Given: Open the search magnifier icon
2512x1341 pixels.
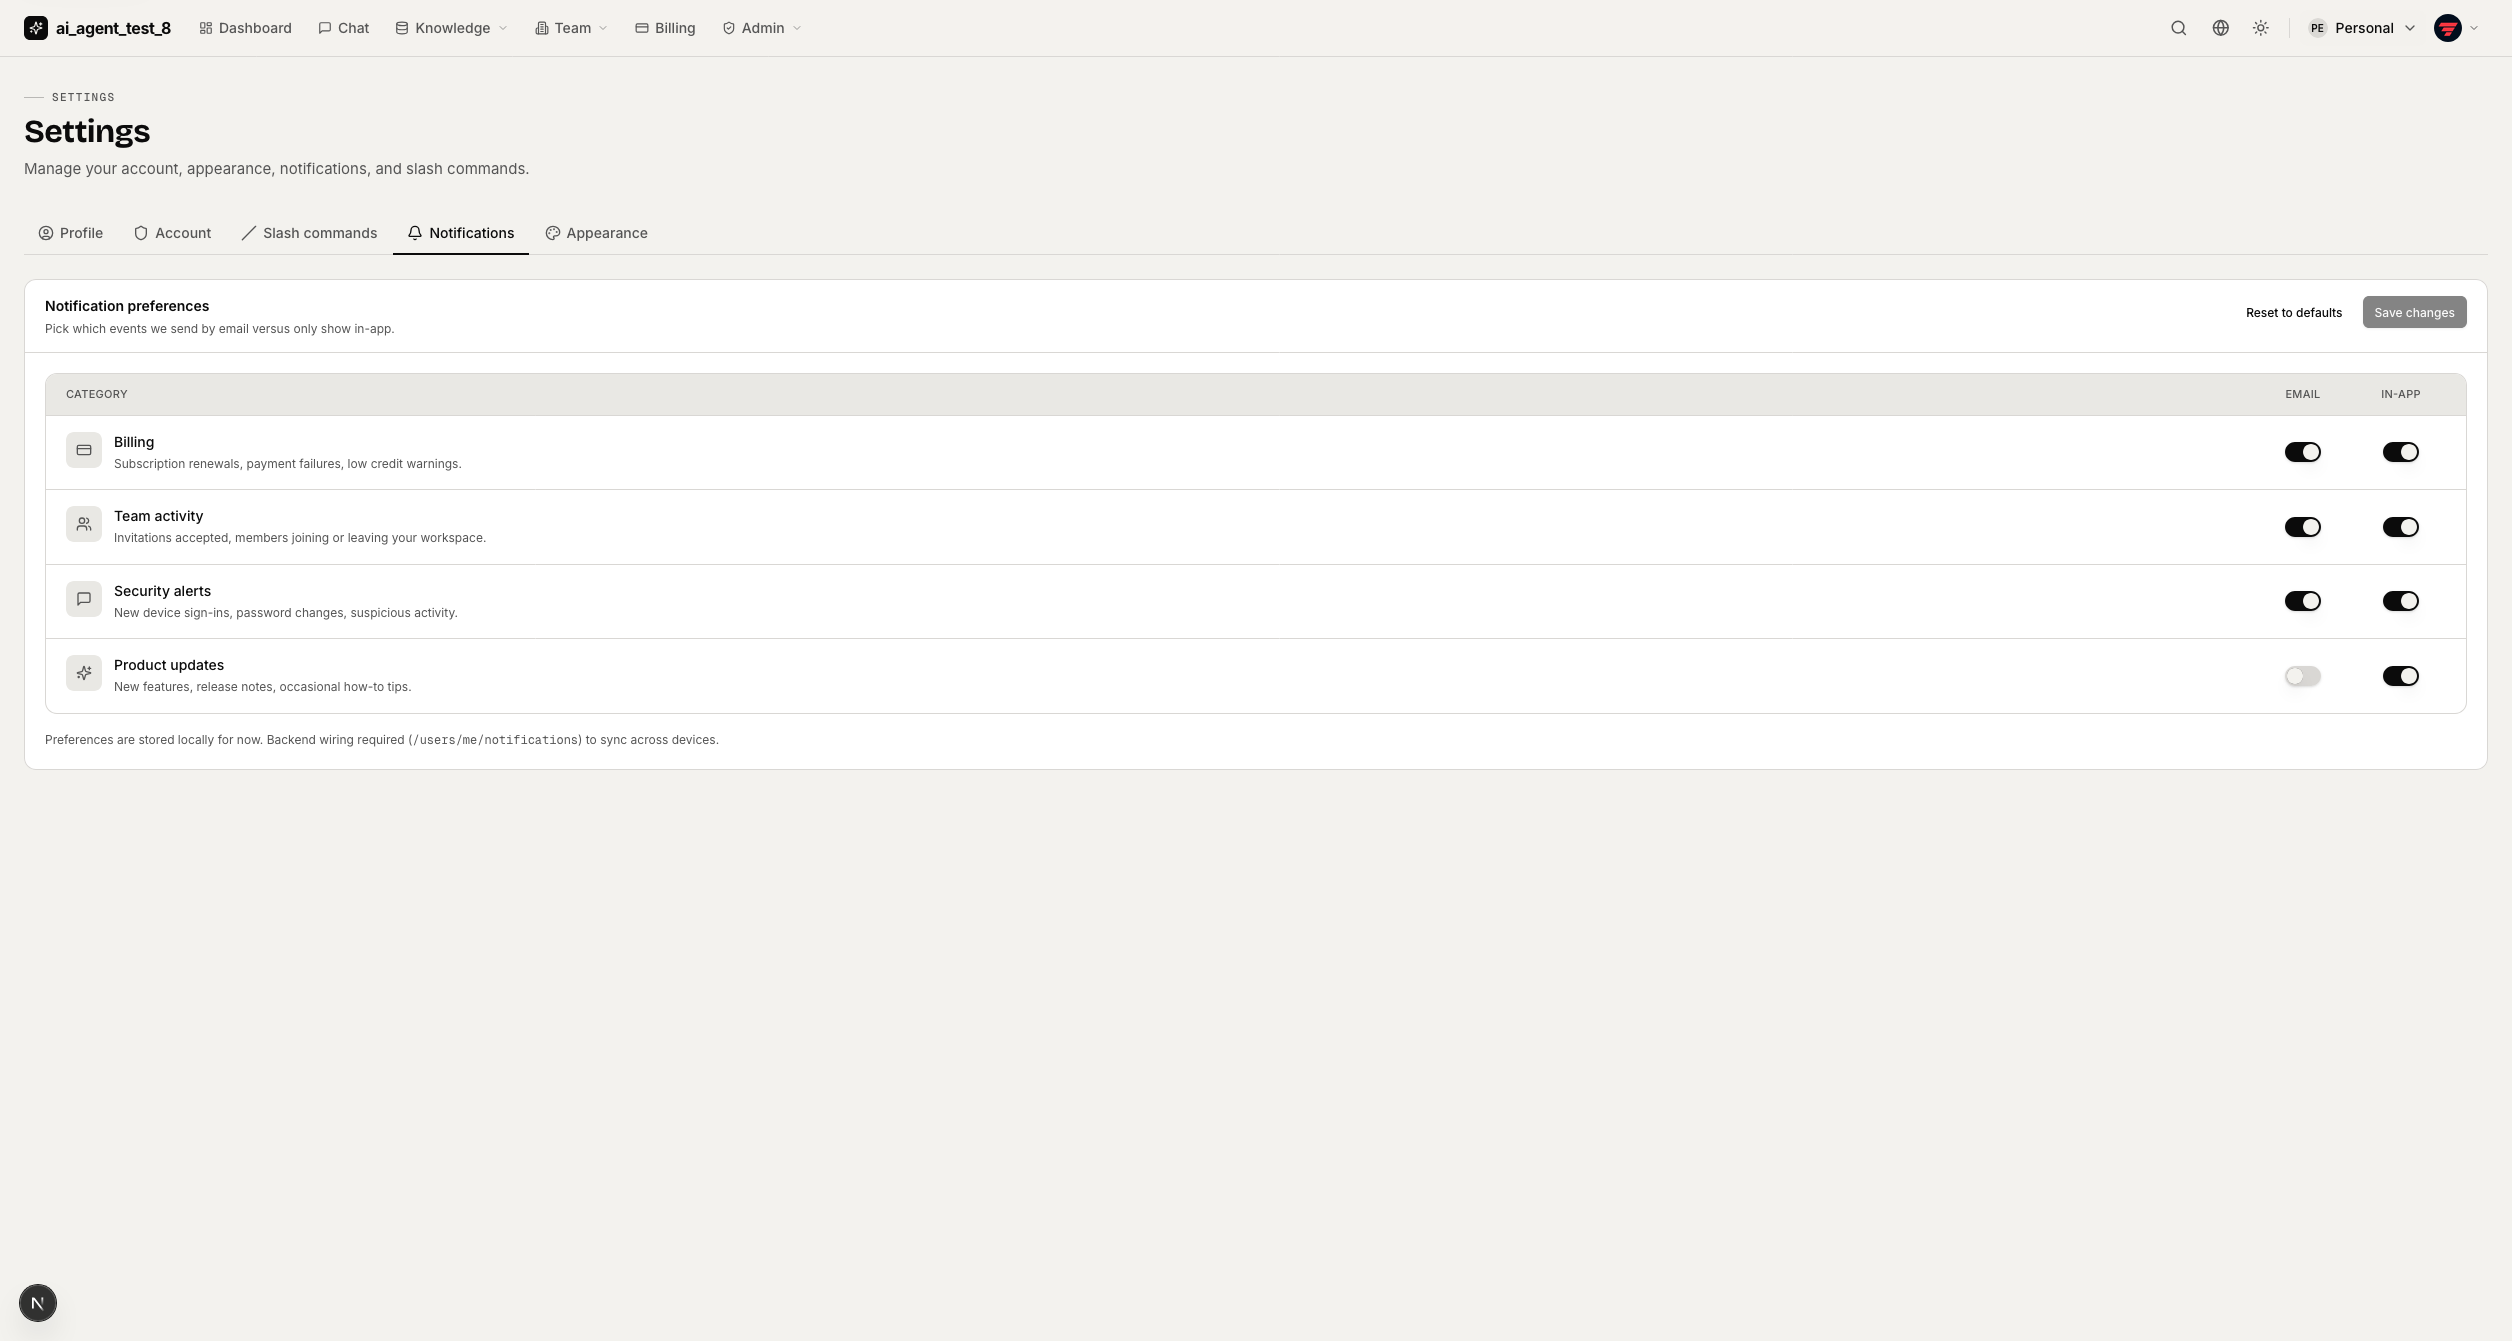Looking at the screenshot, I should coord(2178,28).
